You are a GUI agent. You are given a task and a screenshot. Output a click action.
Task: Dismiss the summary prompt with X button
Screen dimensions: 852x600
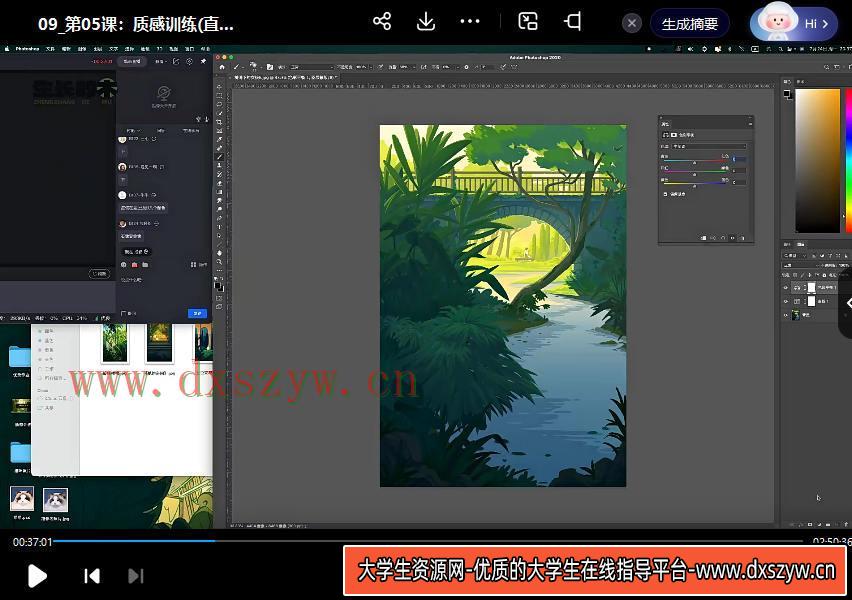[x=631, y=23]
